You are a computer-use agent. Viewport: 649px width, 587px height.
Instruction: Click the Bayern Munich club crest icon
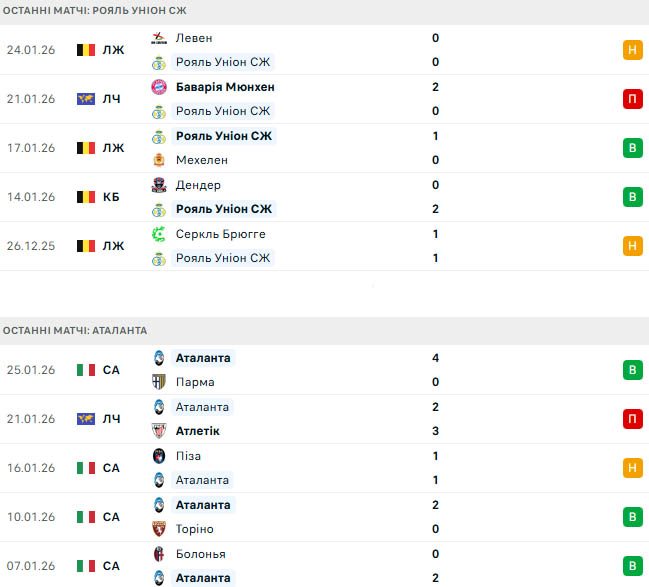pyautogui.click(x=158, y=87)
